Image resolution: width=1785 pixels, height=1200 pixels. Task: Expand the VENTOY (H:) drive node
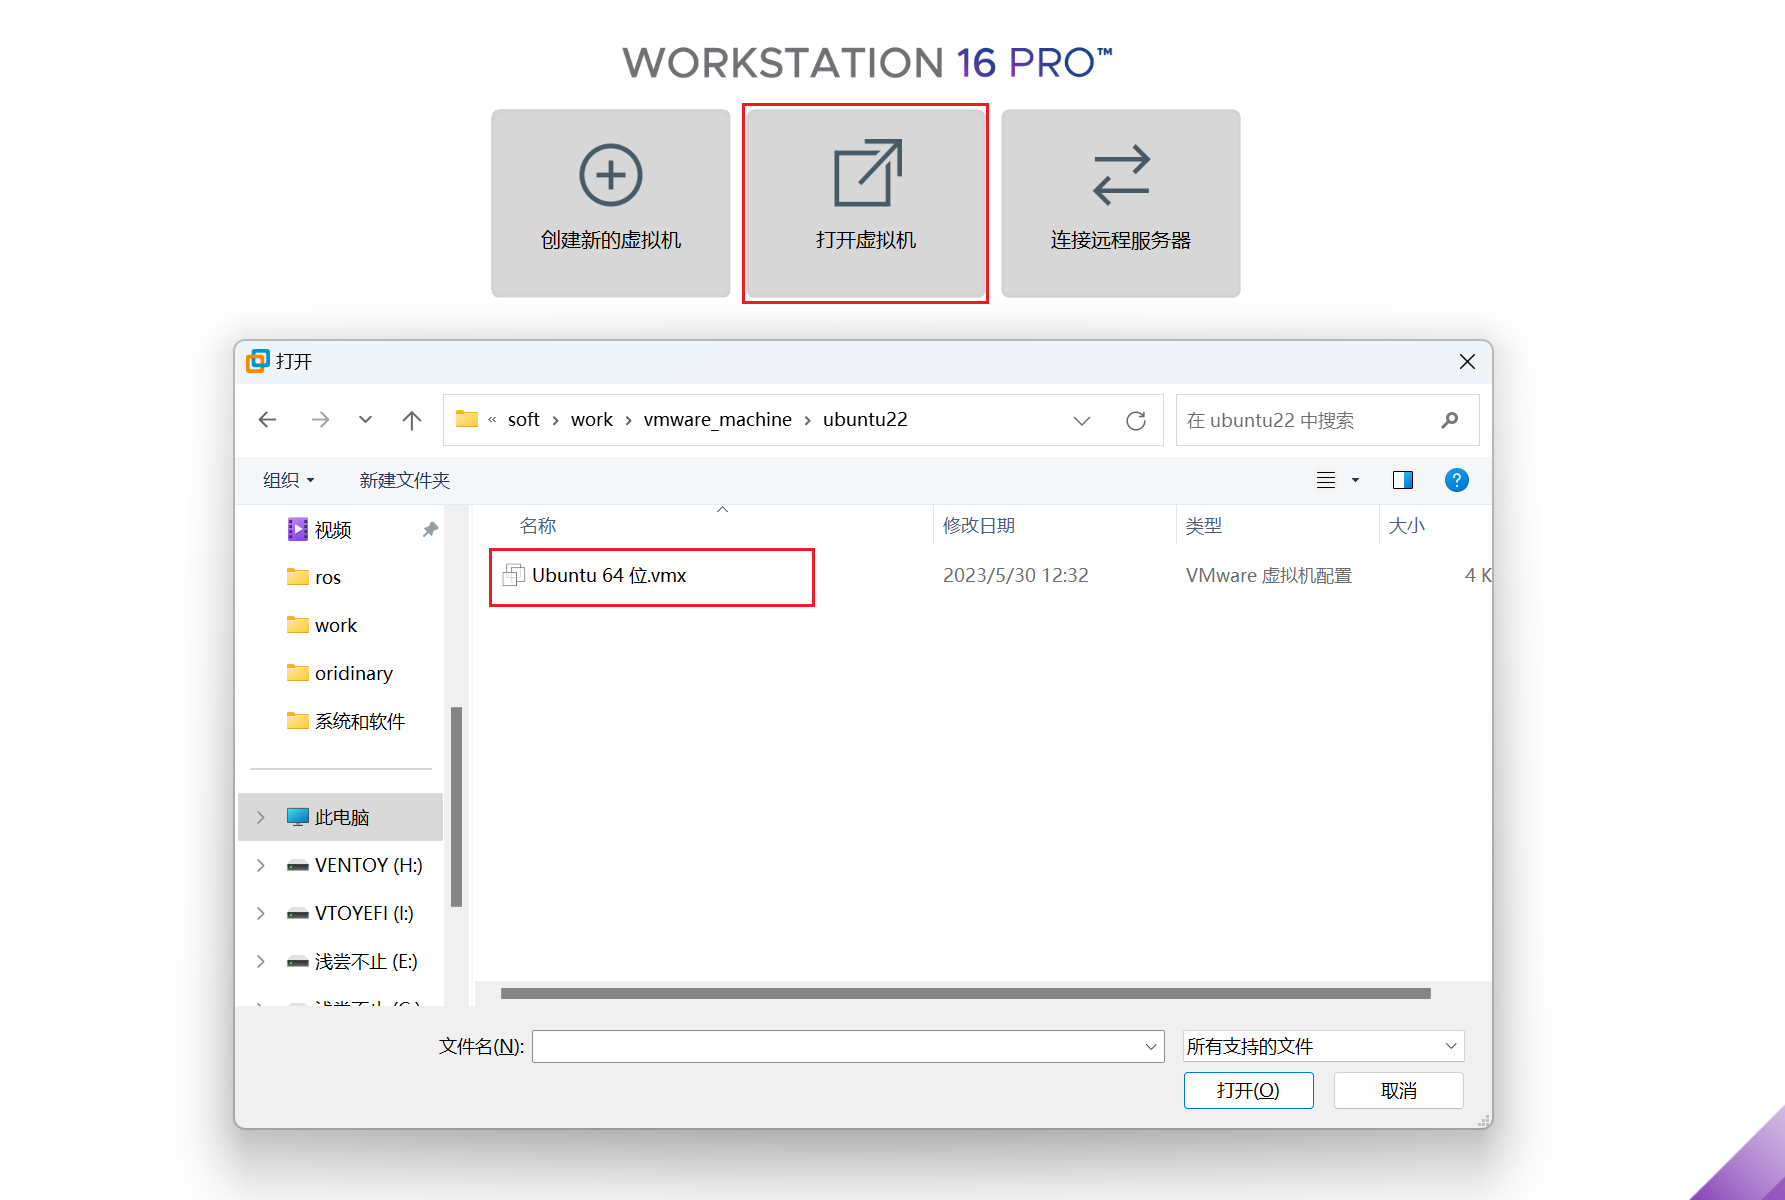click(261, 865)
